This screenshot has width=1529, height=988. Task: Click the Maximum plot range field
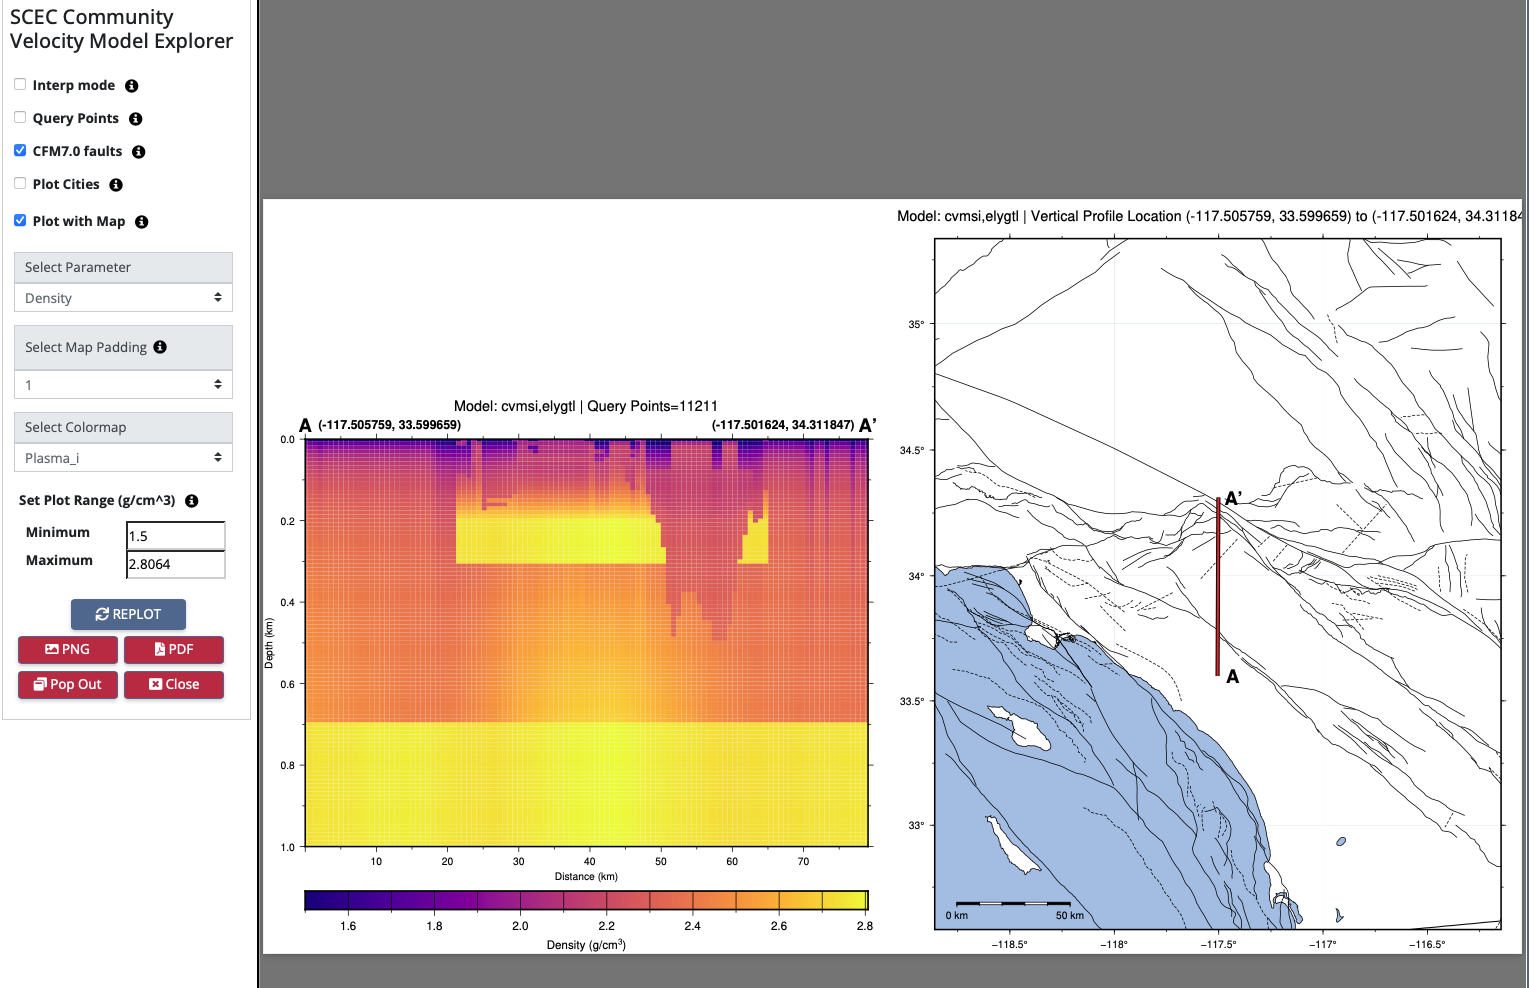tap(175, 564)
